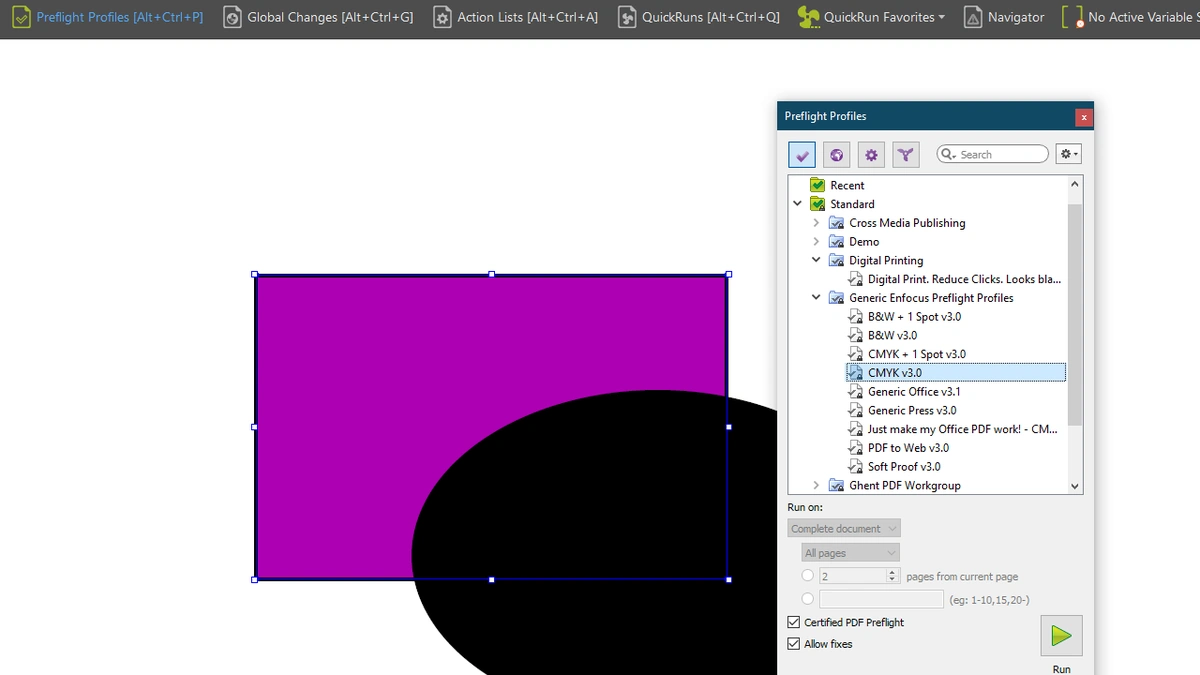The image size is (1200, 675).
Task: Click the profile Search field
Action: click(992, 154)
